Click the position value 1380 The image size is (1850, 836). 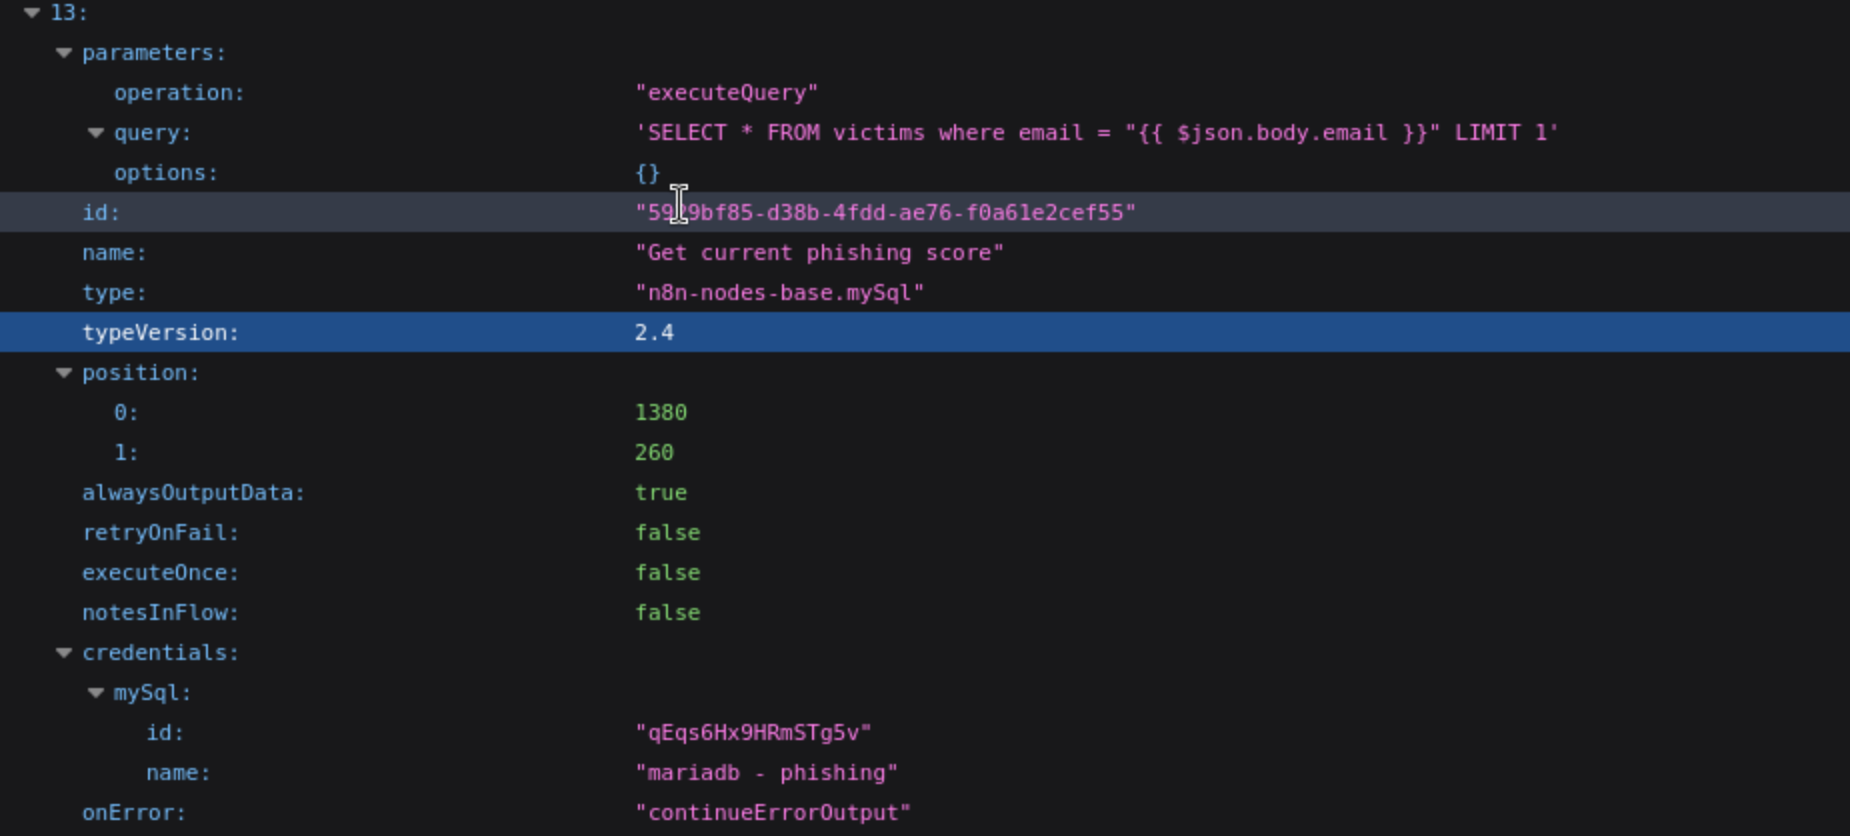tap(660, 413)
